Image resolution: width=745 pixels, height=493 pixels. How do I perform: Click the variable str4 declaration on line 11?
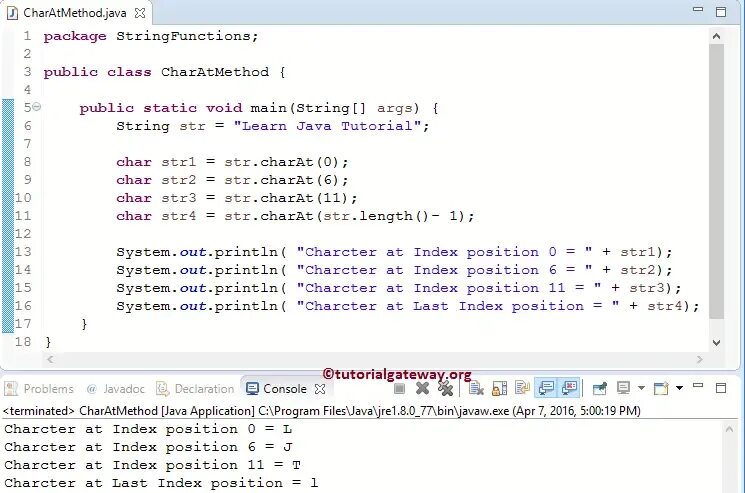(179, 217)
